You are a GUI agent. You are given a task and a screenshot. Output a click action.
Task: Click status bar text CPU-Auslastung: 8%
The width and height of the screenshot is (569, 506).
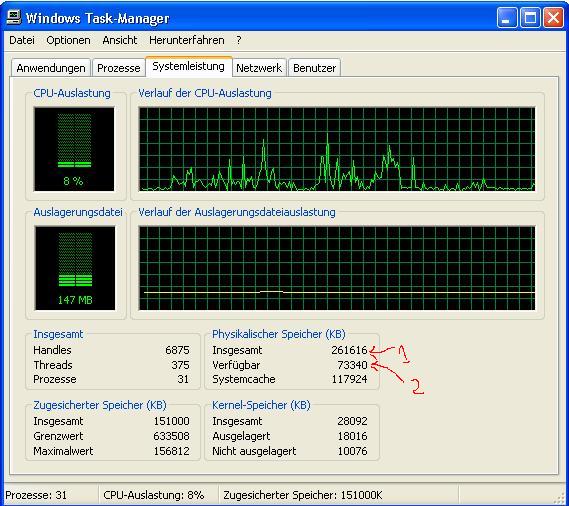pyautogui.click(x=153, y=495)
